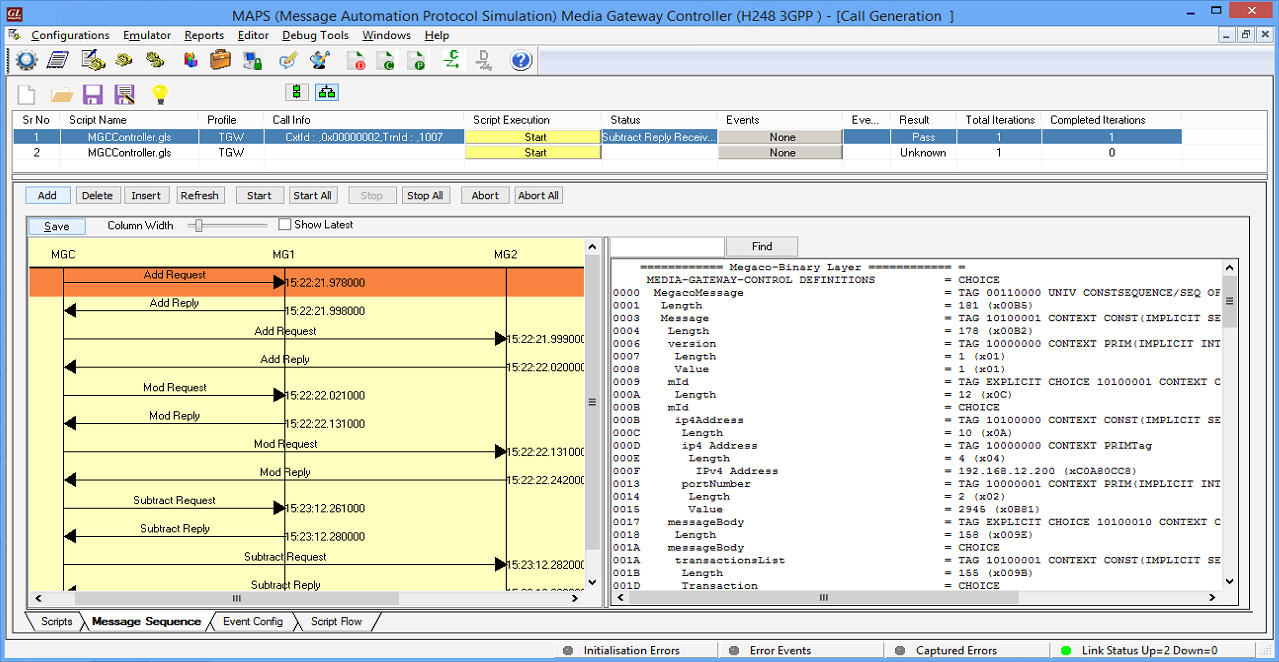Select the Subtract Request message to MG1
Viewport: 1279px width, 662px height.
tap(174, 502)
